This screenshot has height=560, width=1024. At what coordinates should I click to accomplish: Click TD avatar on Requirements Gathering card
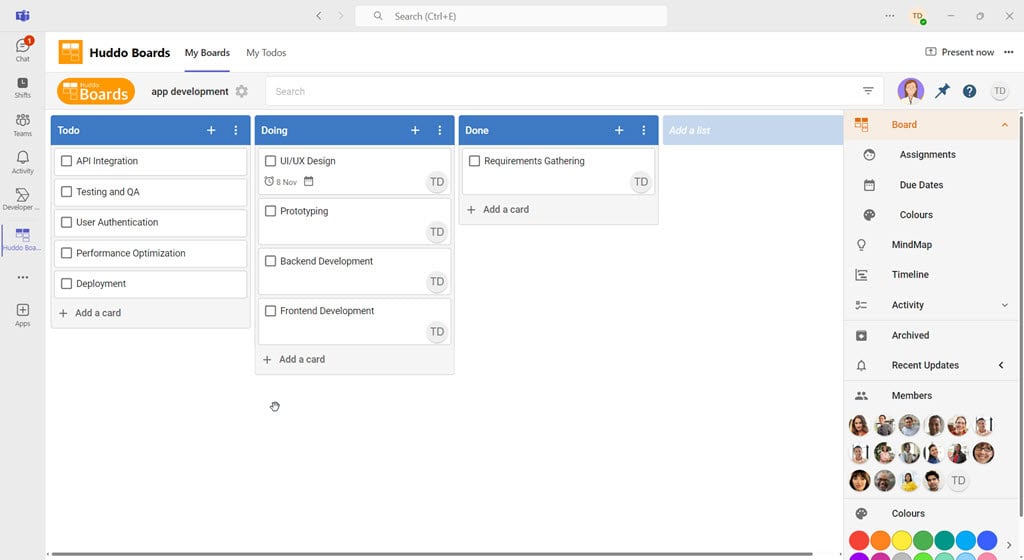click(x=641, y=181)
